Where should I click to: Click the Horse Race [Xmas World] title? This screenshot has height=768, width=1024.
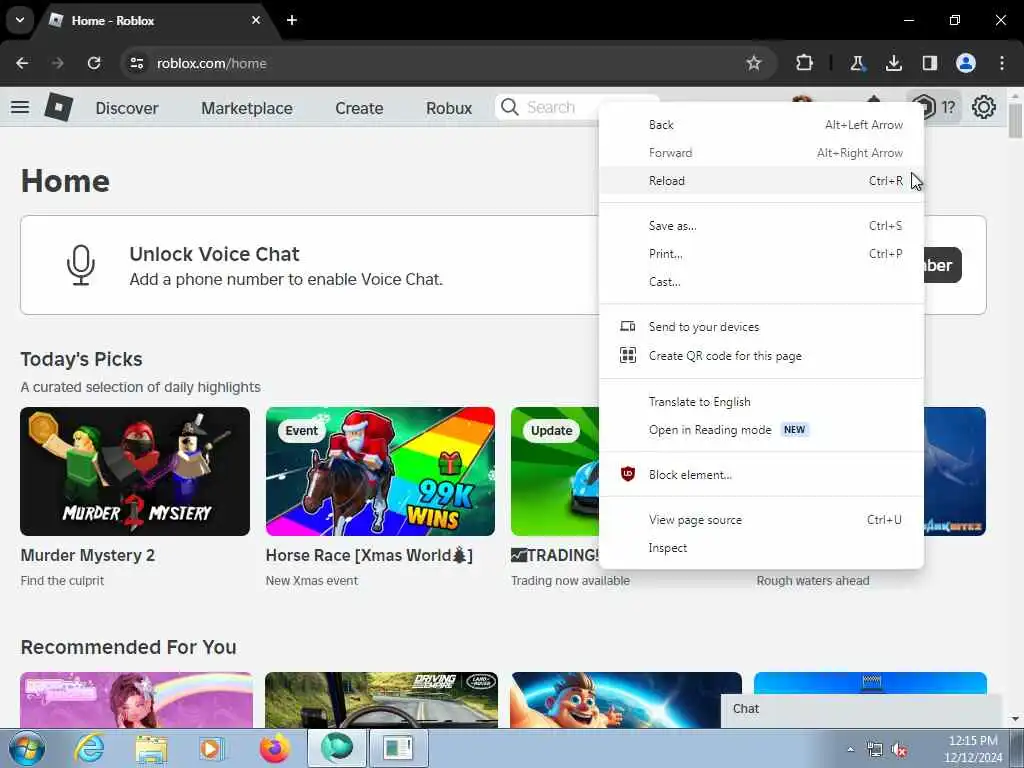coord(369,555)
